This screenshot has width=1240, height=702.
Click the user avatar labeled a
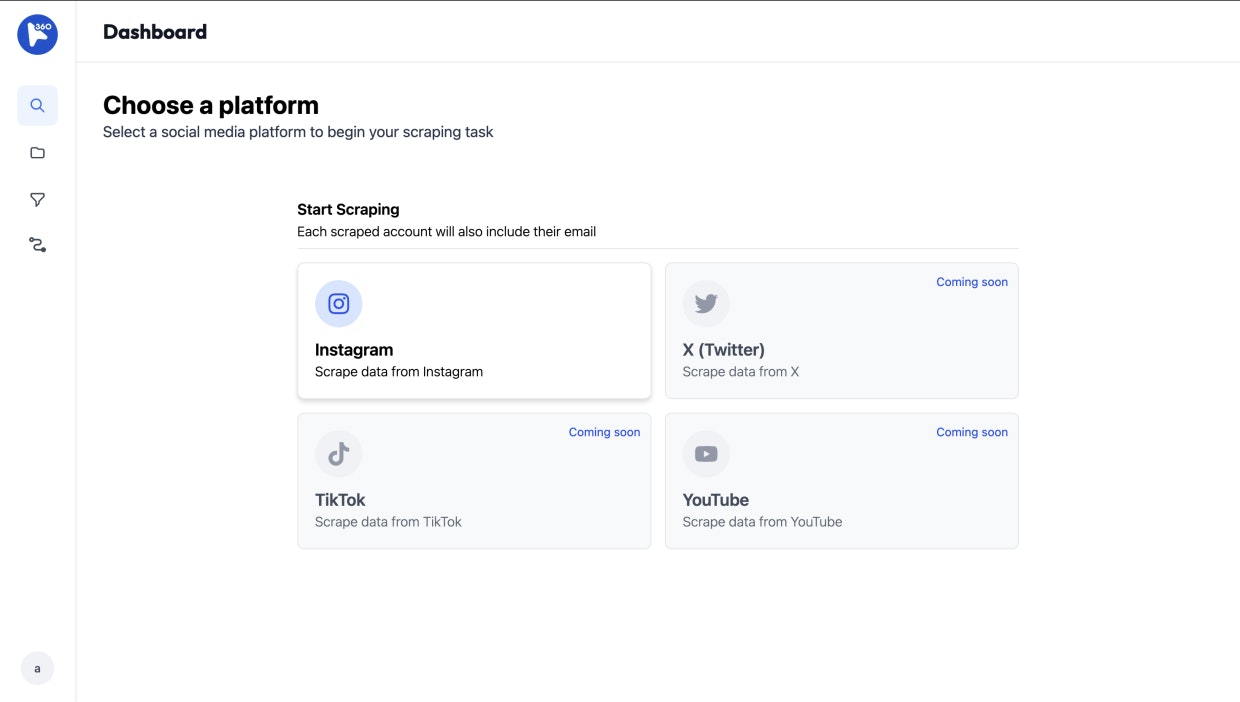(x=38, y=669)
